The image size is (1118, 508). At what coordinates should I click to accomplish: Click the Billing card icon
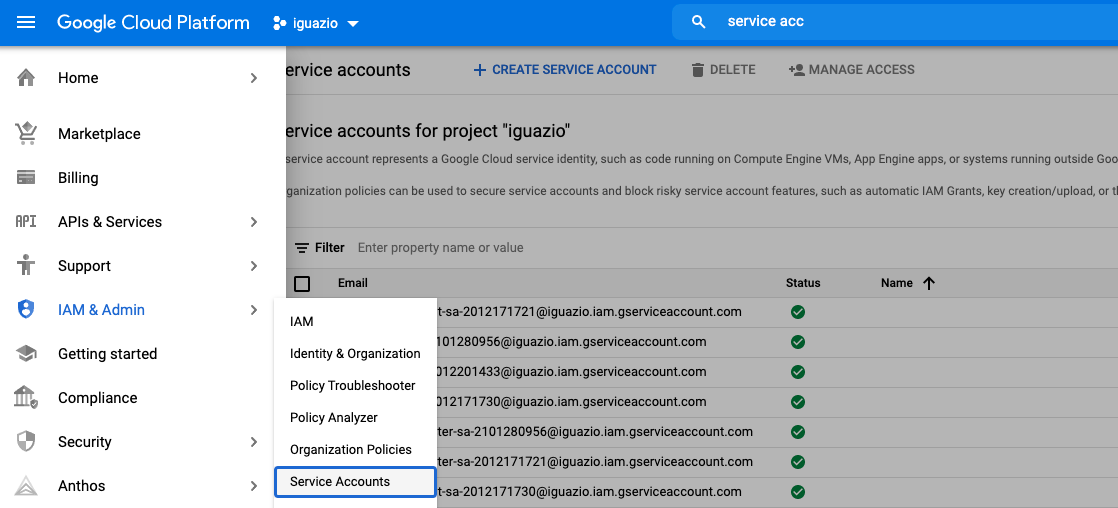pos(26,178)
